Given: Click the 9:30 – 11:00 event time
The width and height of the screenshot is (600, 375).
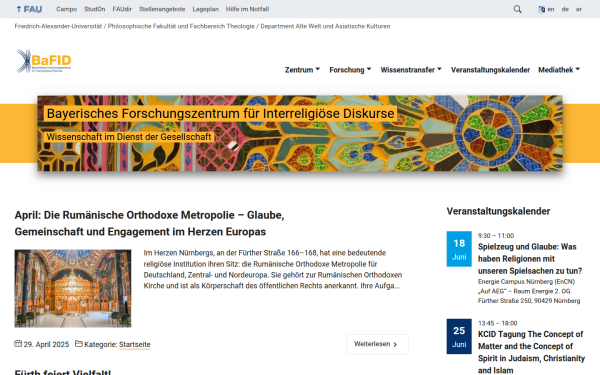Looking at the screenshot, I should point(496,235).
